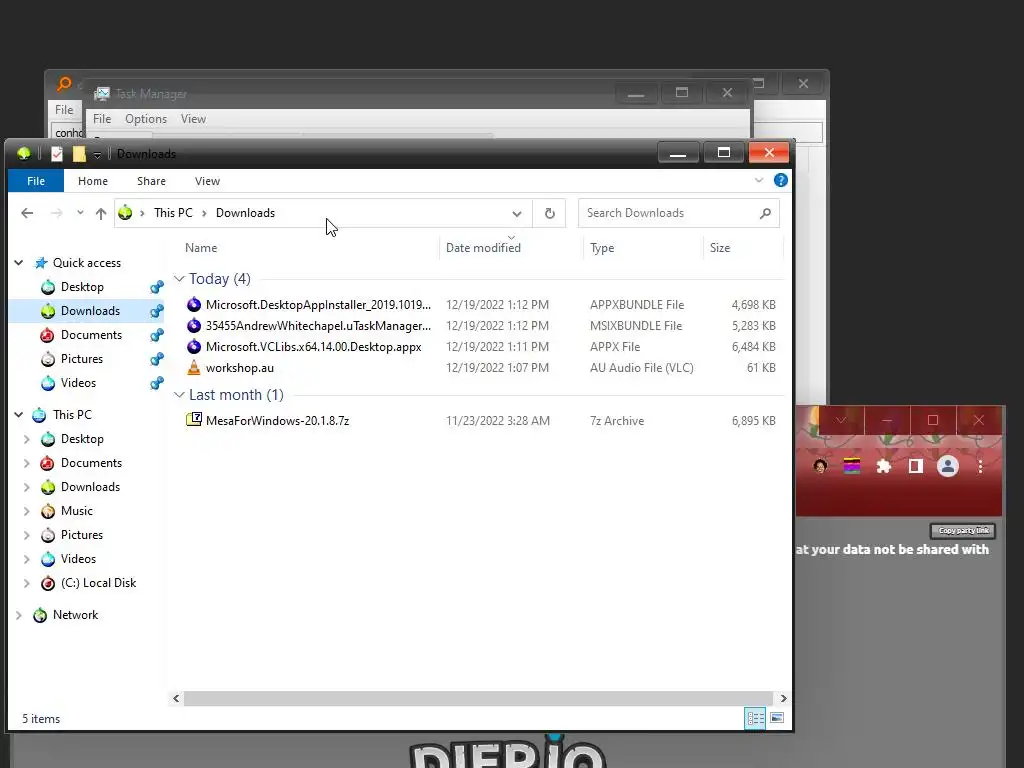This screenshot has width=1024, height=768.
Task: Sort by Name column header
Action: (x=201, y=248)
